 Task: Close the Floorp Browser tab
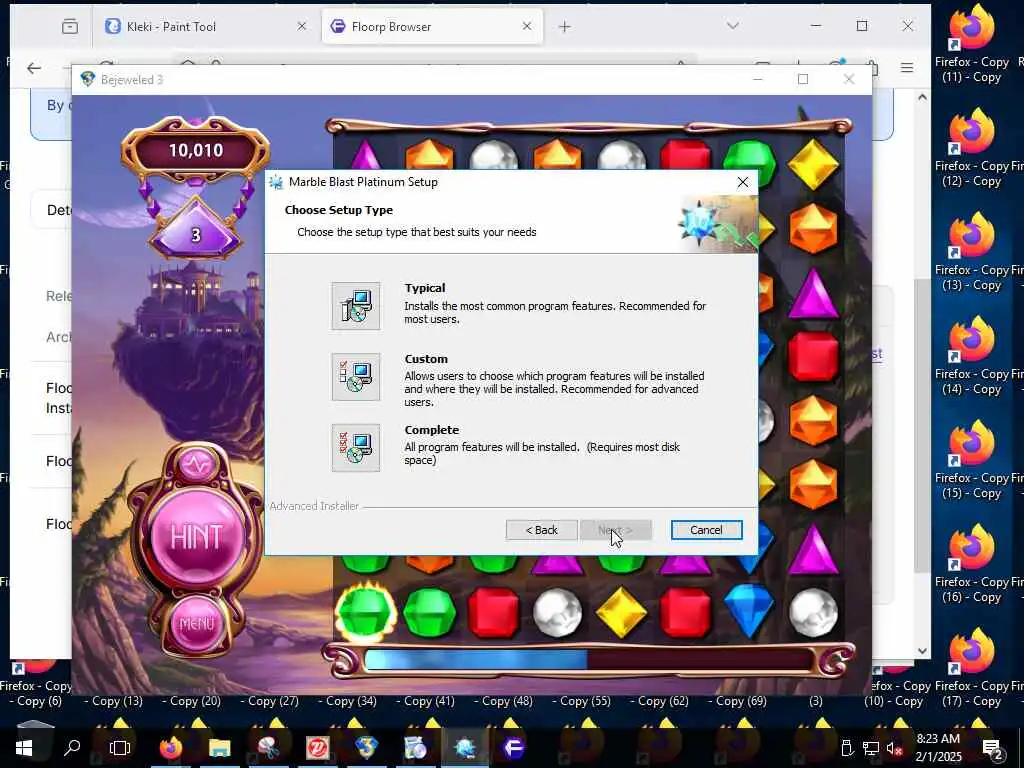[527, 26]
